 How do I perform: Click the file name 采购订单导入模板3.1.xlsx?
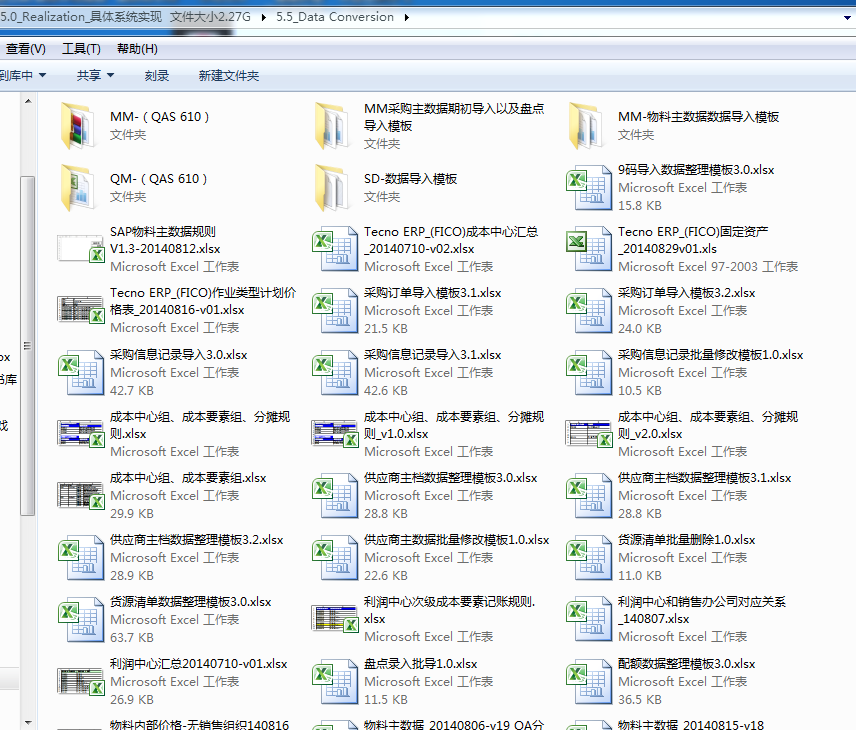432,293
